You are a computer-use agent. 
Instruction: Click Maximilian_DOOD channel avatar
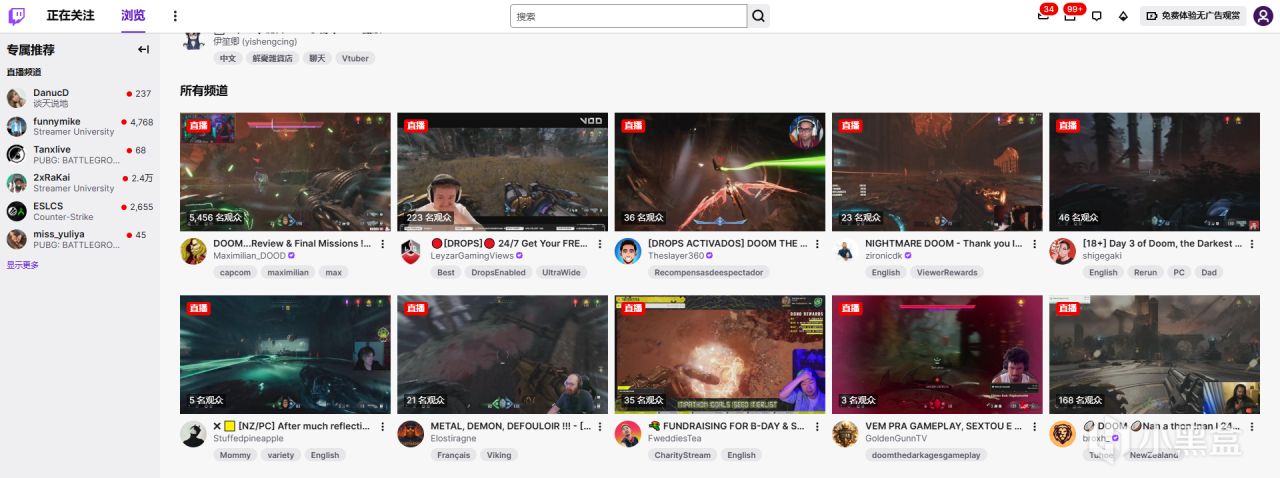coord(193,251)
